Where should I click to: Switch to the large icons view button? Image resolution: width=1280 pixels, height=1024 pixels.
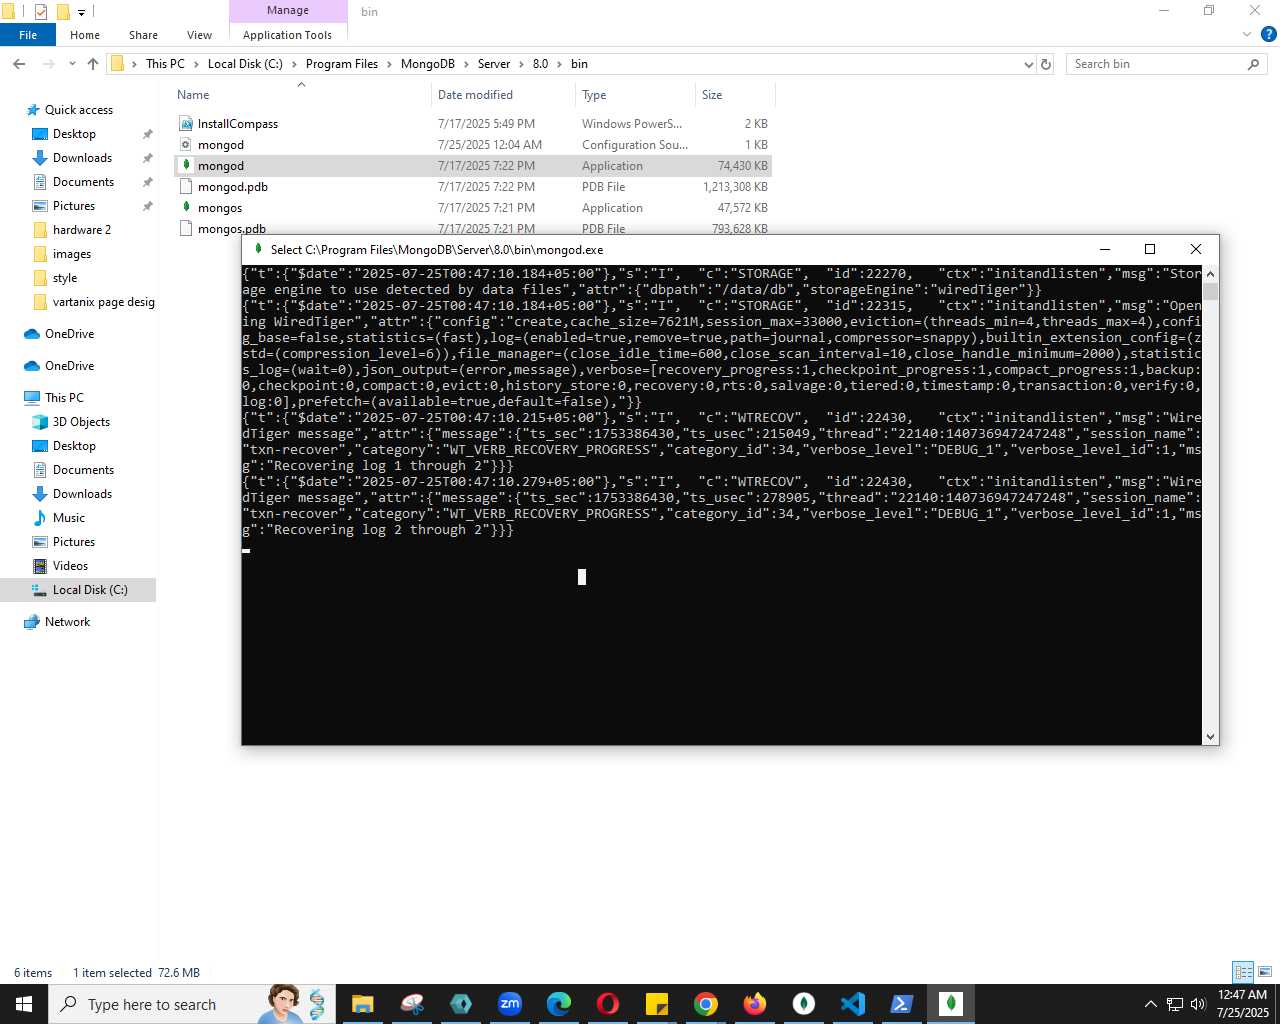pos(1265,972)
